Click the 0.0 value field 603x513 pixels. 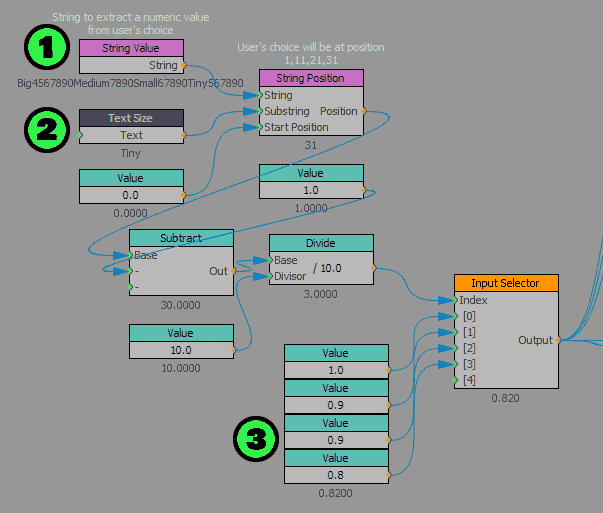pyautogui.click(x=131, y=195)
